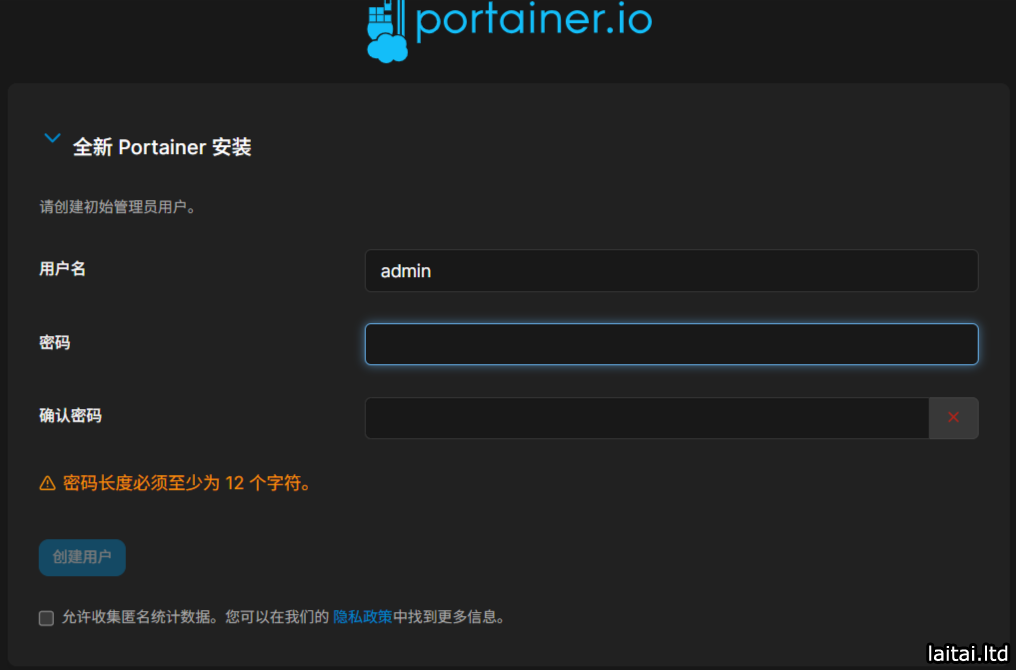Focus the 密码 input field
The image size is (1016, 670).
pyautogui.click(x=670, y=344)
